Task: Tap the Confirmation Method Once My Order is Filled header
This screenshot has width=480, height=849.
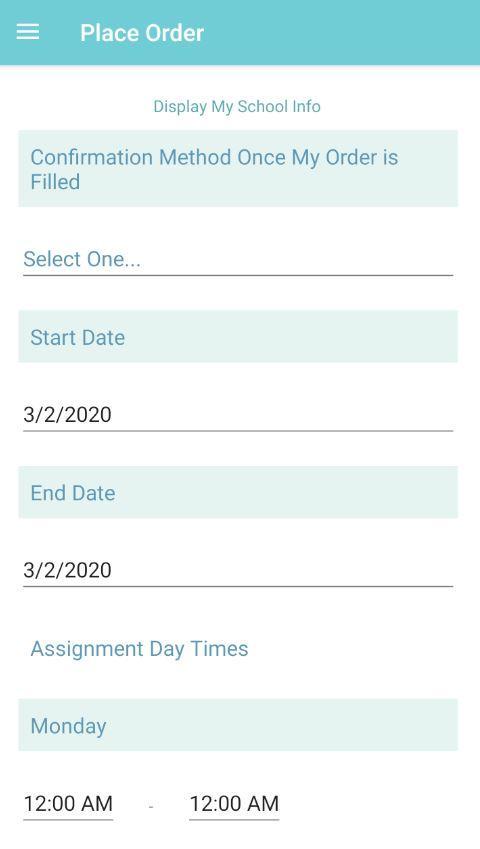Action: coord(238,168)
